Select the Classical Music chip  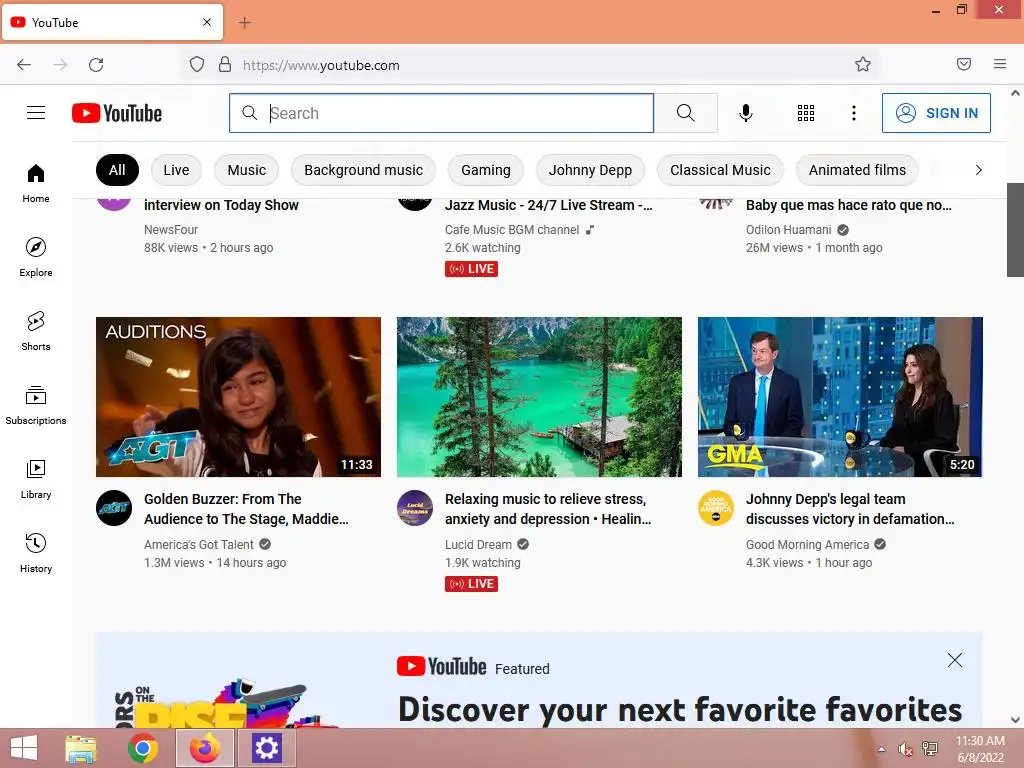(720, 170)
